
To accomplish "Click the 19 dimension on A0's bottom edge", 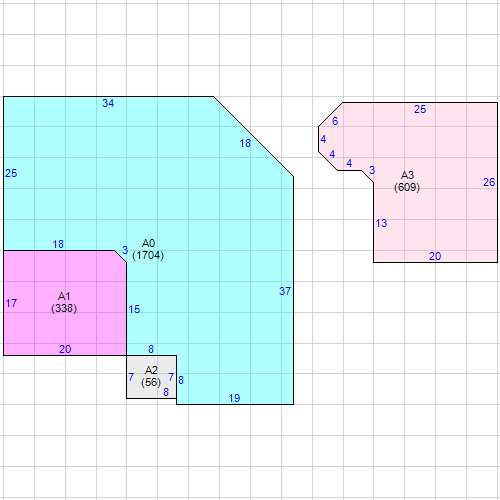I will click(234, 398).
